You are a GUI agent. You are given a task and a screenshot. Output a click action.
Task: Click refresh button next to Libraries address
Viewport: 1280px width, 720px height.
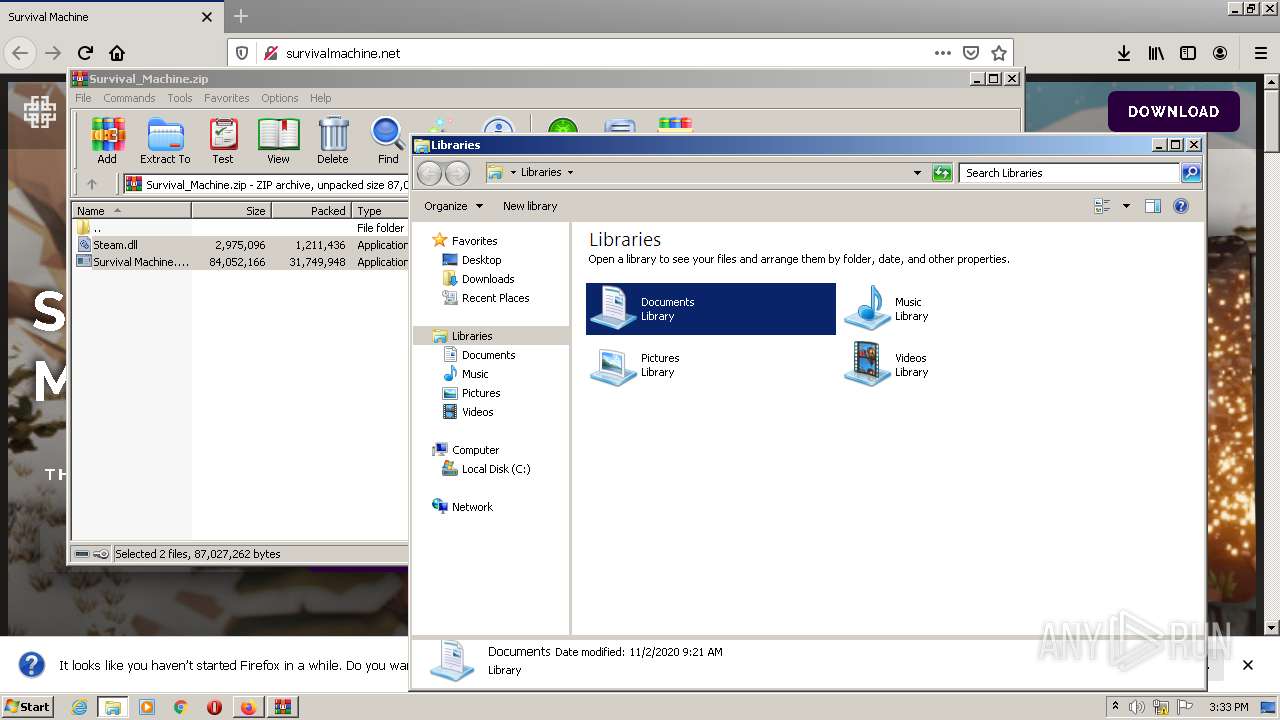click(x=942, y=173)
